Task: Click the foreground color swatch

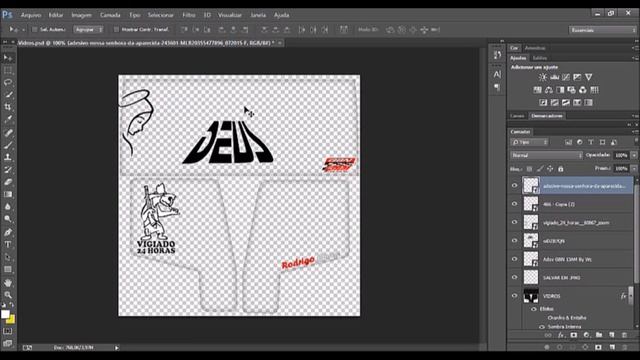Action: coord(5,314)
